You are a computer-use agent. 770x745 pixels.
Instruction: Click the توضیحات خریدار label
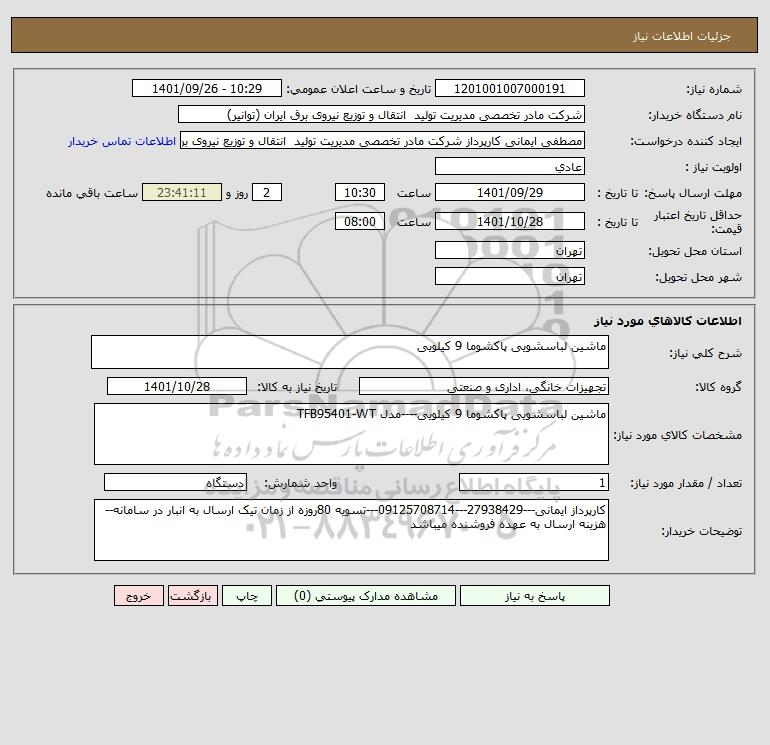click(x=701, y=531)
